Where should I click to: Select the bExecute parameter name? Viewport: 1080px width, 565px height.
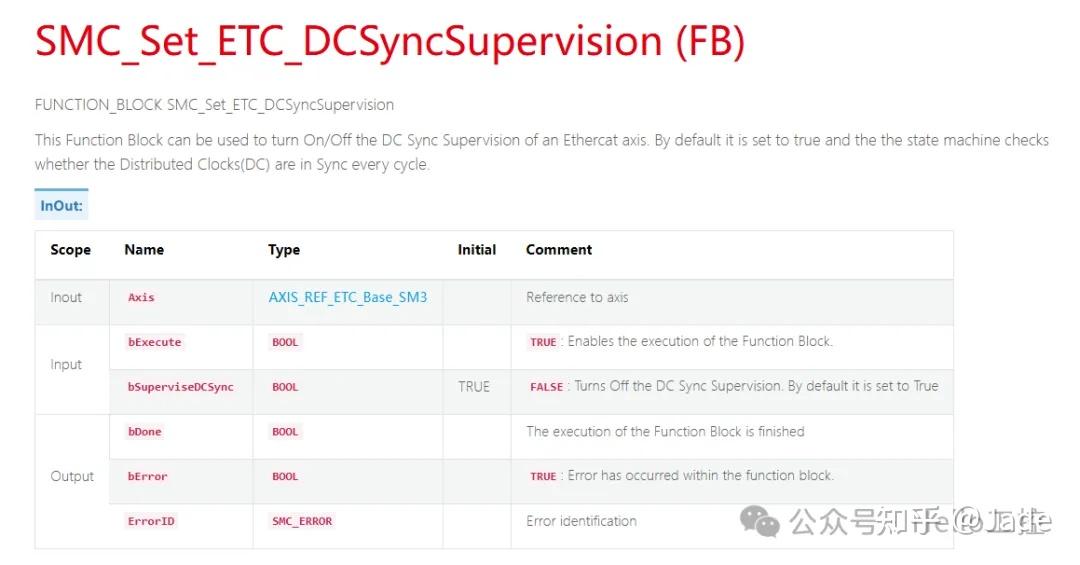155,342
